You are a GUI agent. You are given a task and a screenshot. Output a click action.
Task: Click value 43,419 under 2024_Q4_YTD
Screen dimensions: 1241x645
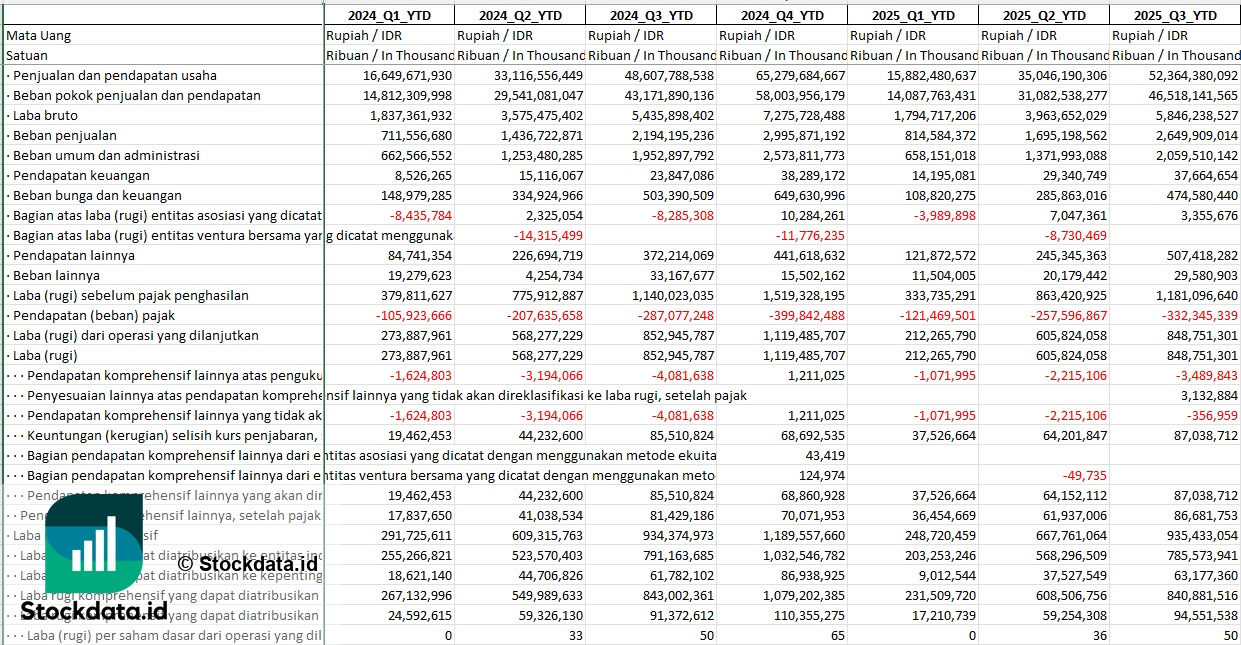[825, 455]
